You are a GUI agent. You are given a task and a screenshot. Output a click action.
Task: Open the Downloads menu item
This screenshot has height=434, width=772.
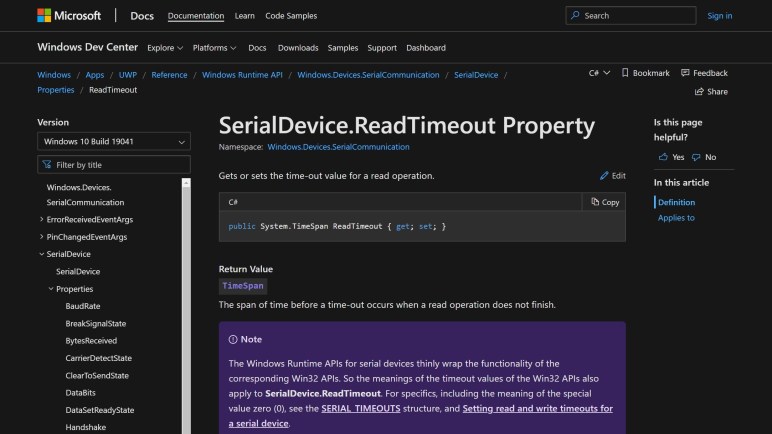point(298,48)
